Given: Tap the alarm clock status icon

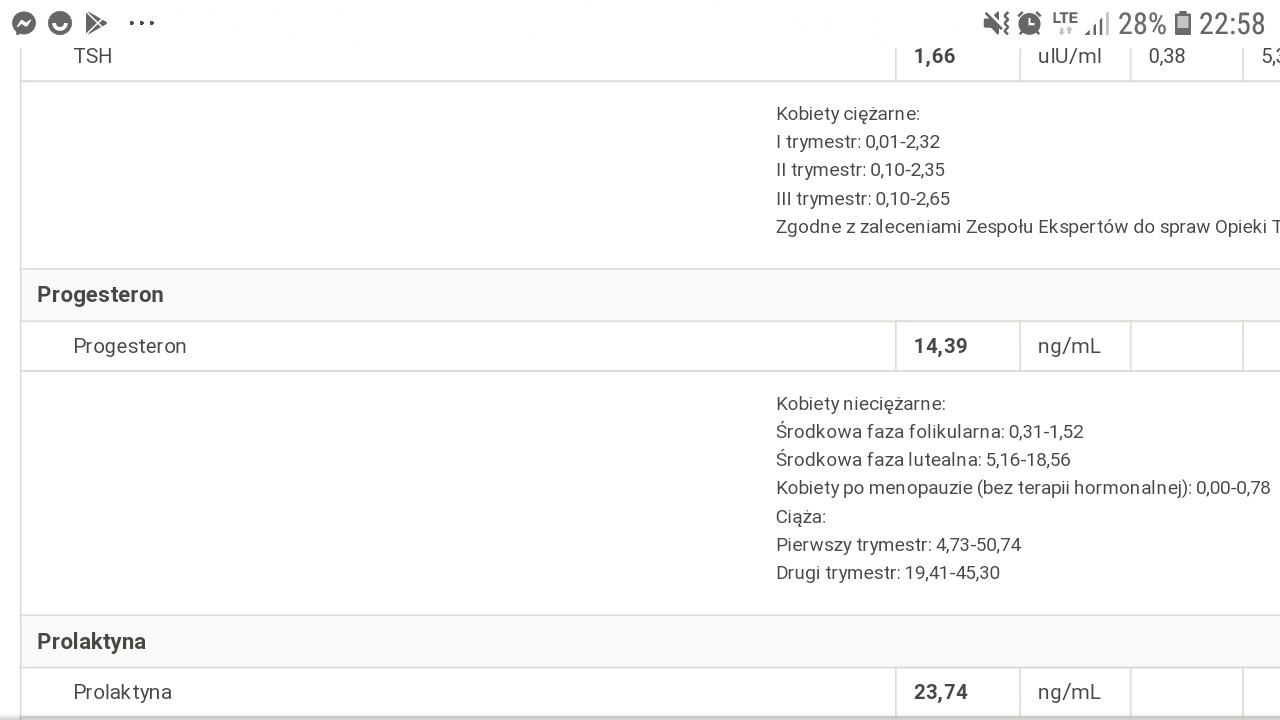Looking at the screenshot, I should point(1029,23).
